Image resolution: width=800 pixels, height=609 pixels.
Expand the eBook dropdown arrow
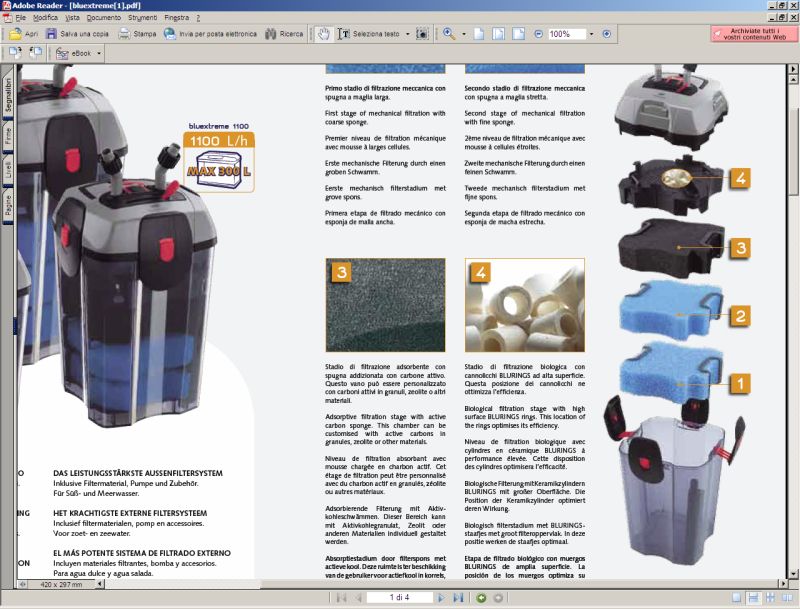(99, 53)
